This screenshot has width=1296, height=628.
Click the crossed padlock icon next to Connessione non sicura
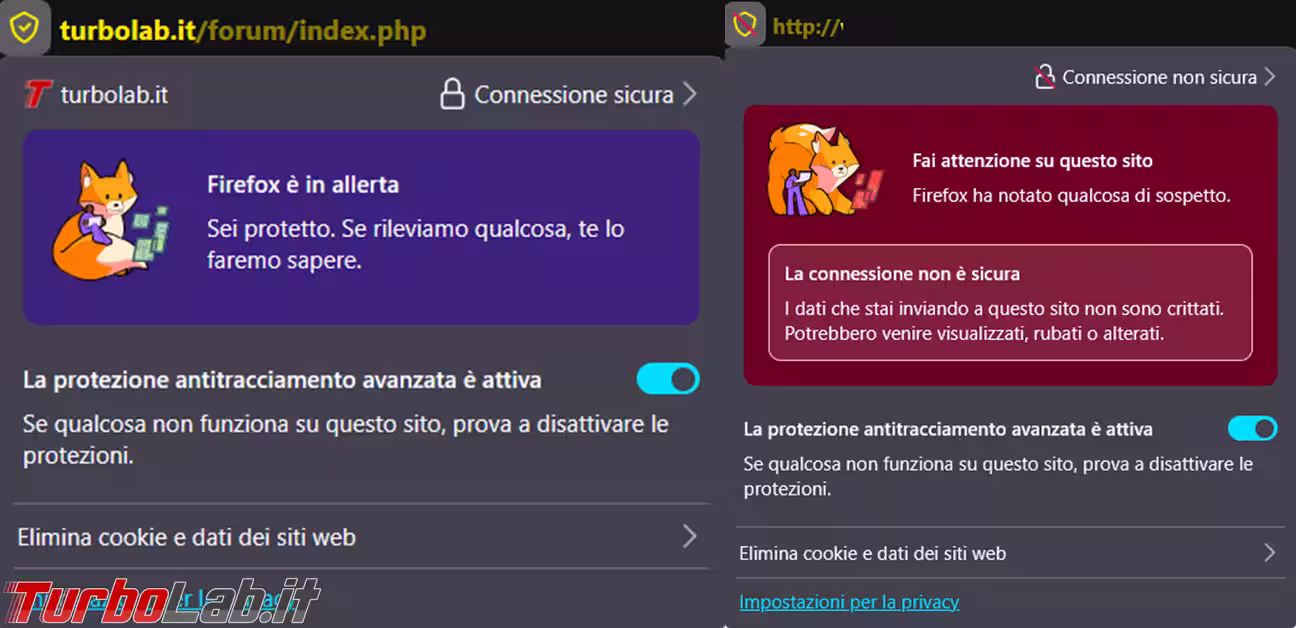[1045, 76]
